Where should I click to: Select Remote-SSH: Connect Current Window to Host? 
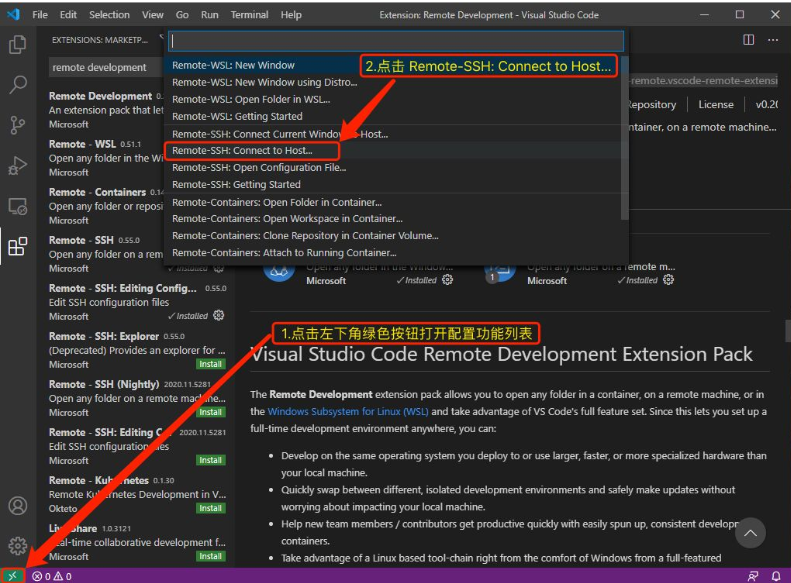coord(393,134)
